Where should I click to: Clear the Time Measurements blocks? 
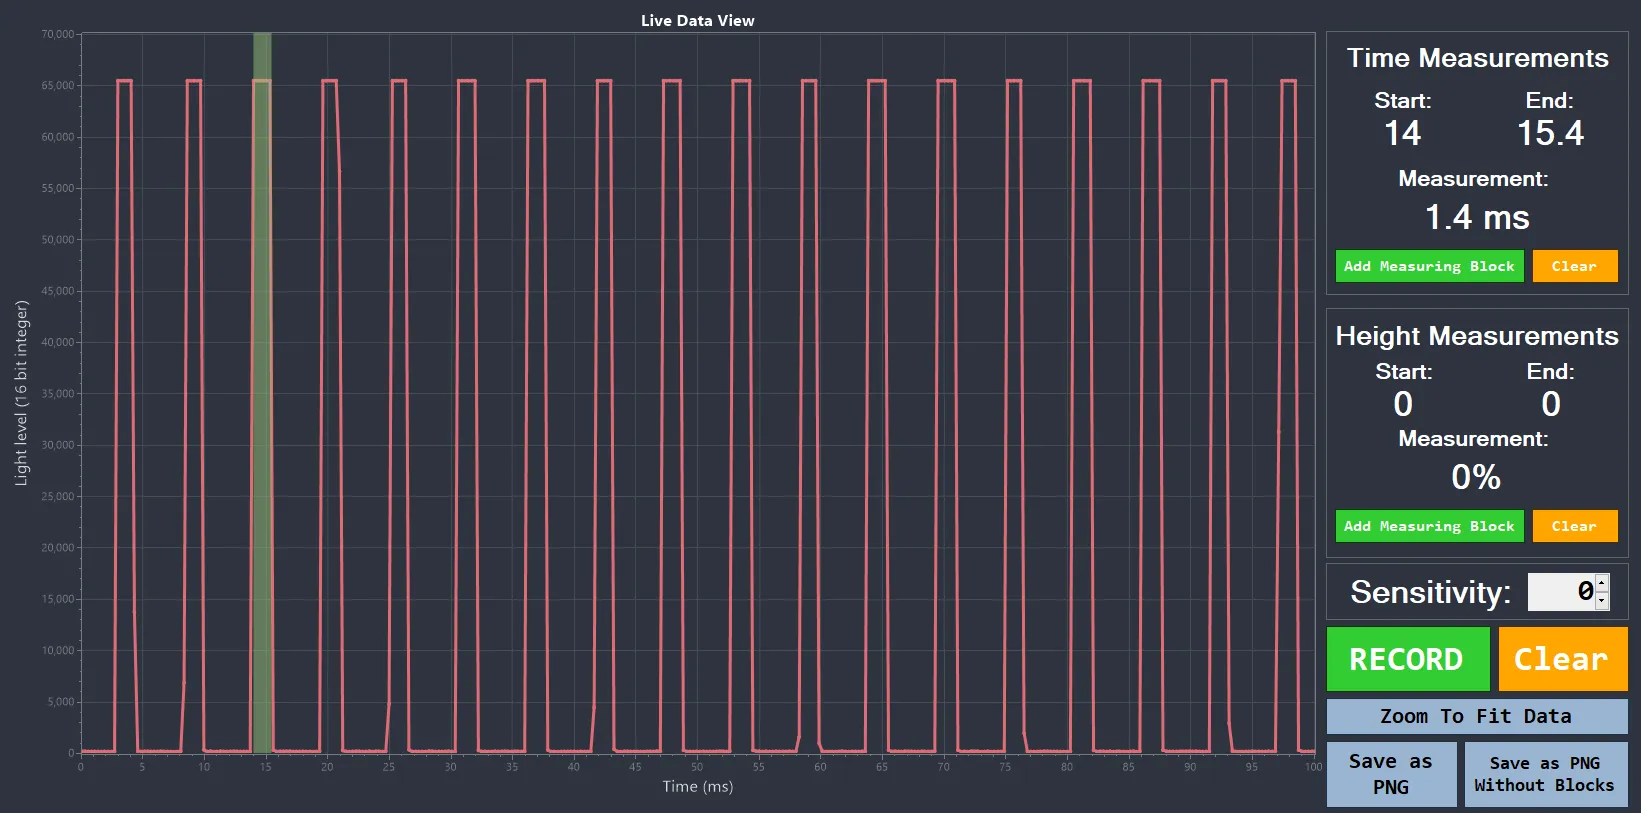point(1574,266)
